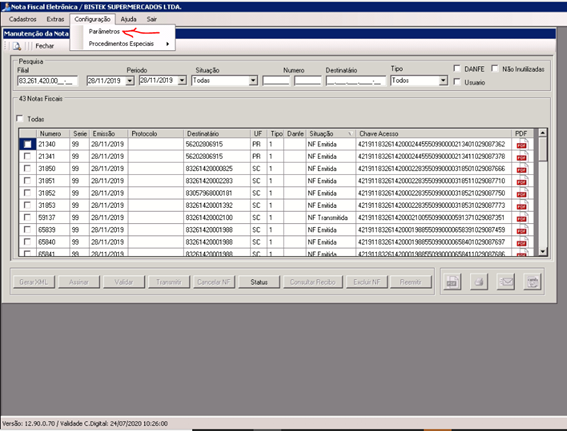Focus the Destinatário input field
This screenshot has height=431, width=567.
coord(355,81)
